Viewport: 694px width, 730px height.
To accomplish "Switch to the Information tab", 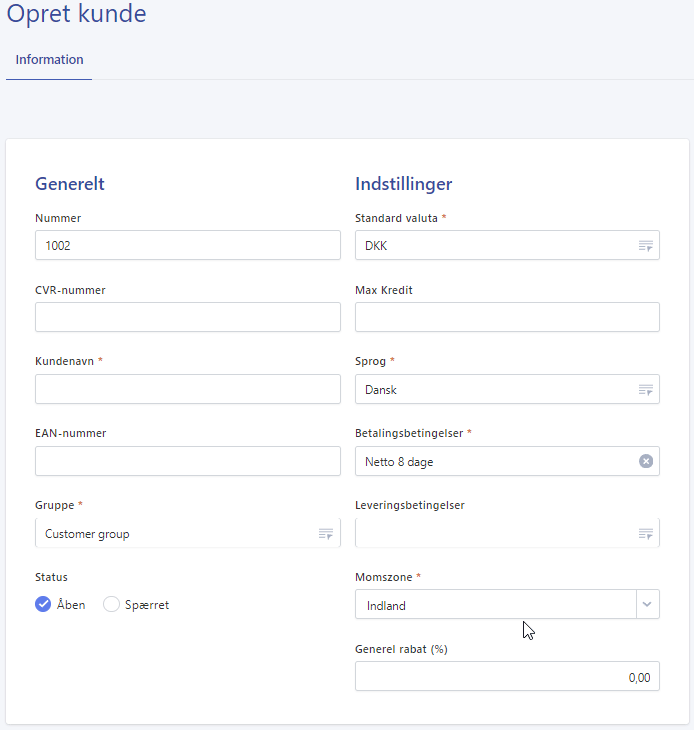I will pos(49,60).
